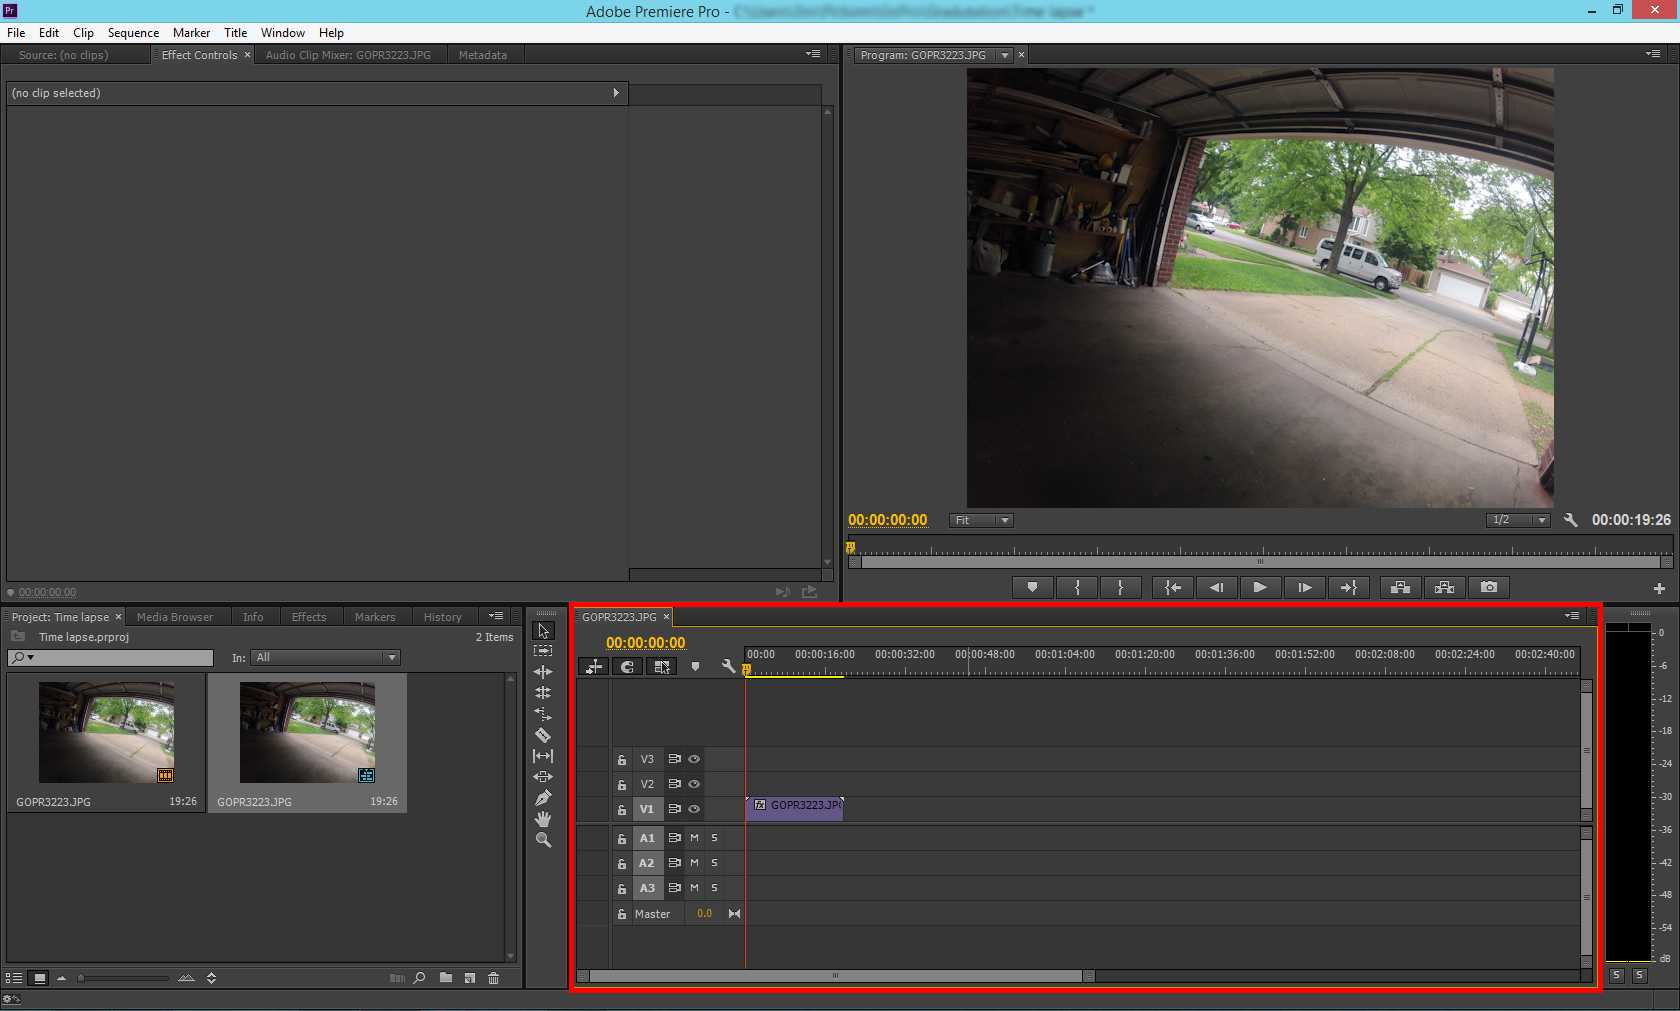Screen dimensions: 1680x1011
Task: Expand the no clip selected arrow
Action: point(615,93)
